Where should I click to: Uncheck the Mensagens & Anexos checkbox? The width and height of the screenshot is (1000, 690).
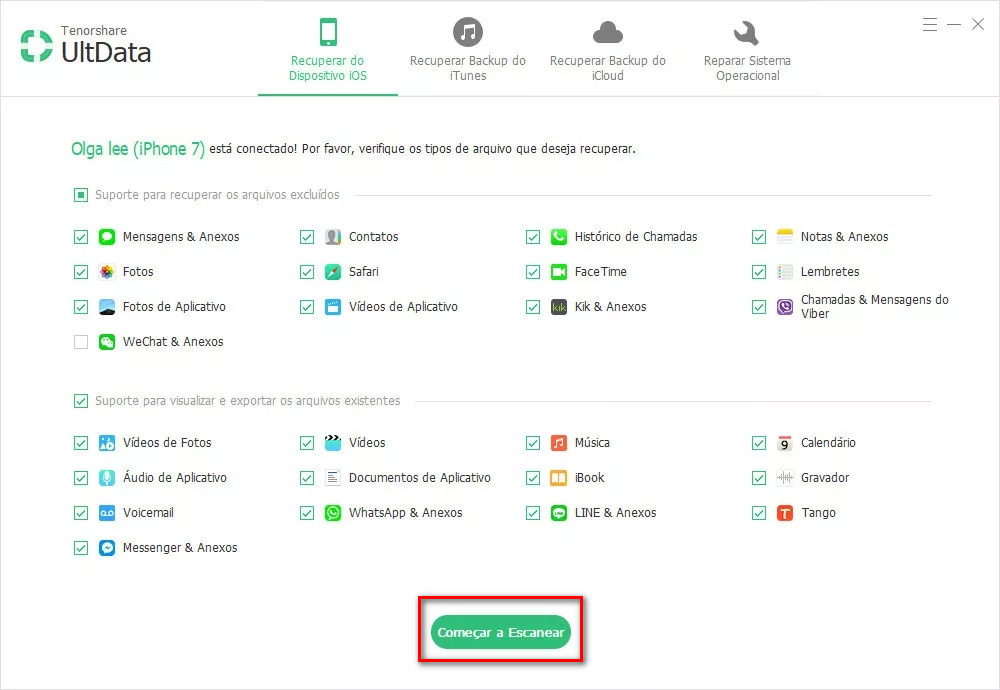click(x=81, y=237)
